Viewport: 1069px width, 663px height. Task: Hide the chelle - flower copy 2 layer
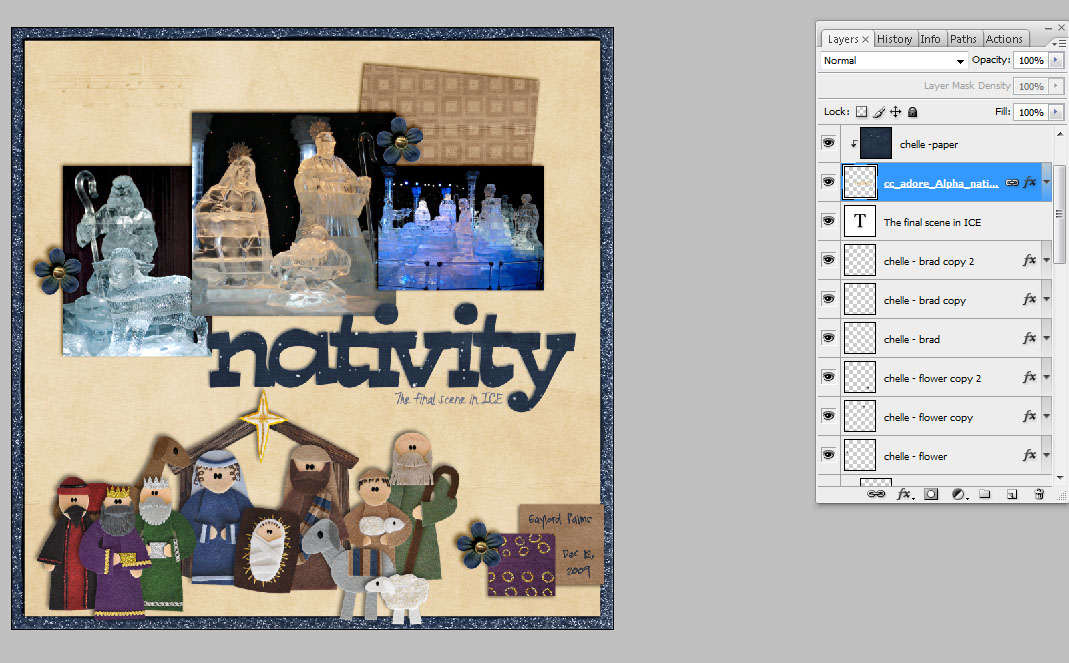click(x=828, y=377)
